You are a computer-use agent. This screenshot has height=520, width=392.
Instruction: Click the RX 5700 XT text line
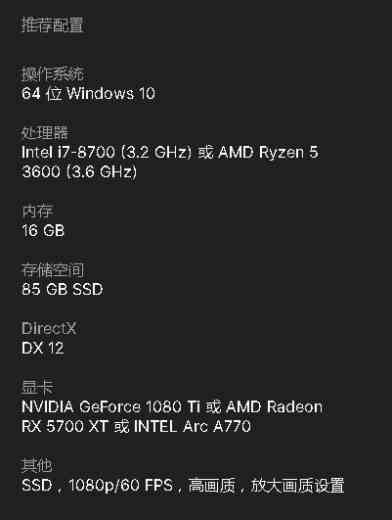65,426
